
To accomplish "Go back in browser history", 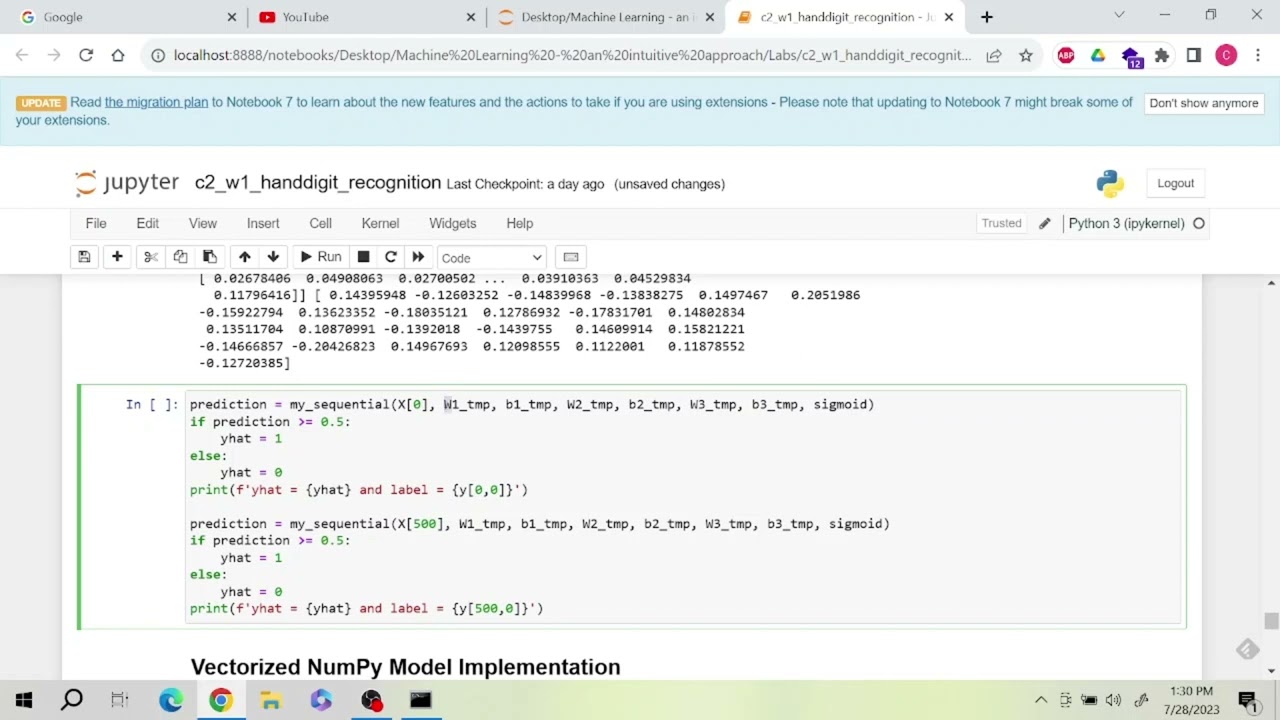I will (x=24, y=56).
